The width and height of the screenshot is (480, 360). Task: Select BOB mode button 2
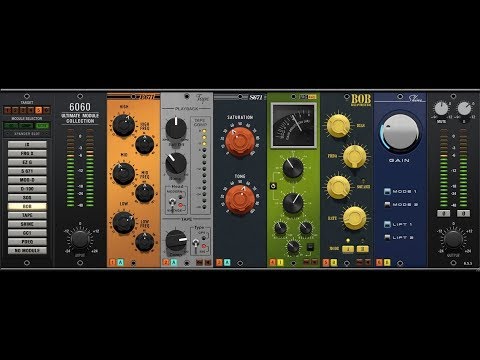pyautogui.click(x=363, y=249)
